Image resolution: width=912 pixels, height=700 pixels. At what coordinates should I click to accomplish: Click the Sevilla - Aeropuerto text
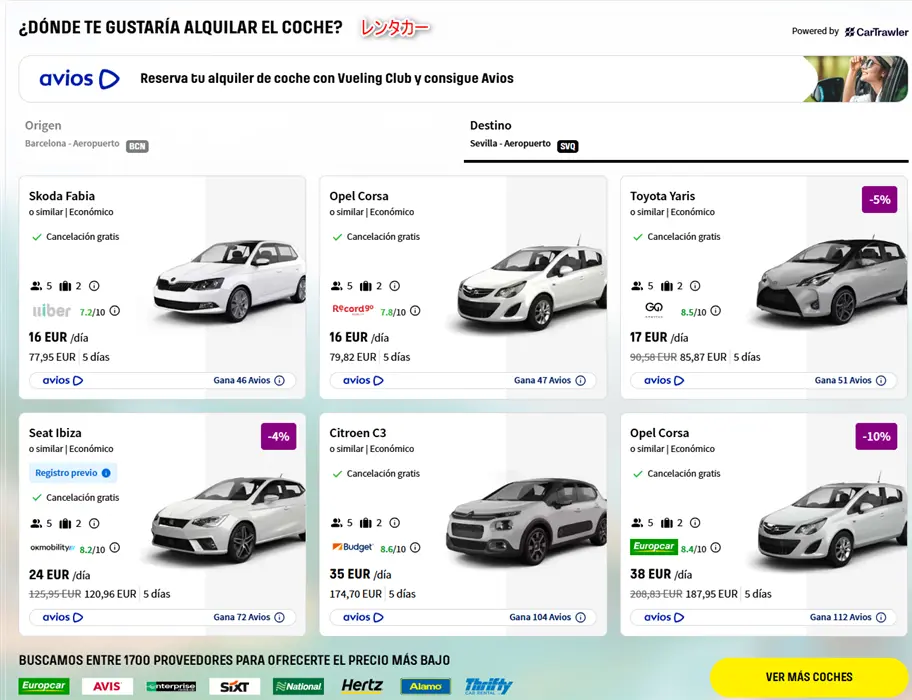click(510, 144)
